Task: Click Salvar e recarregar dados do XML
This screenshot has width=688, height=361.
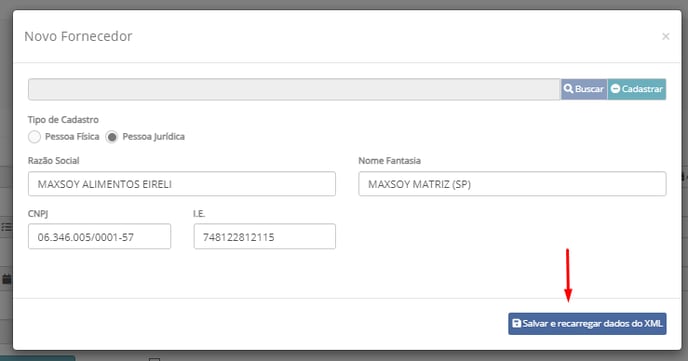Action: coord(587,324)
